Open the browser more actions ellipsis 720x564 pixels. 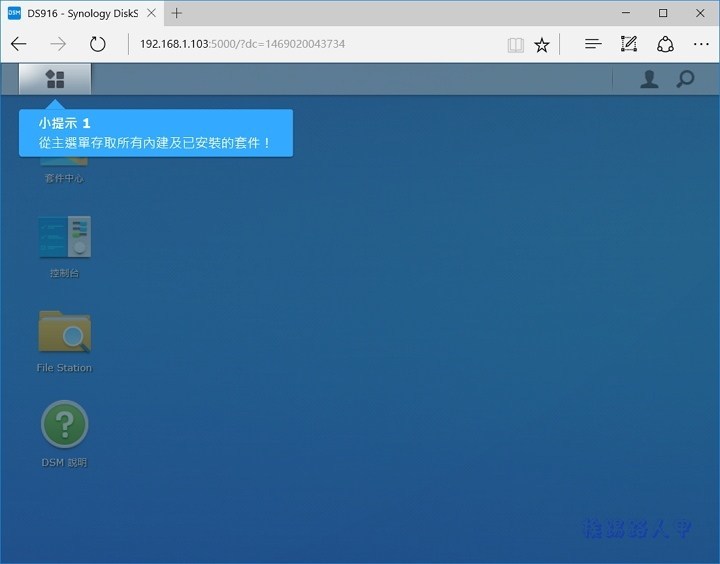point(701,44)
